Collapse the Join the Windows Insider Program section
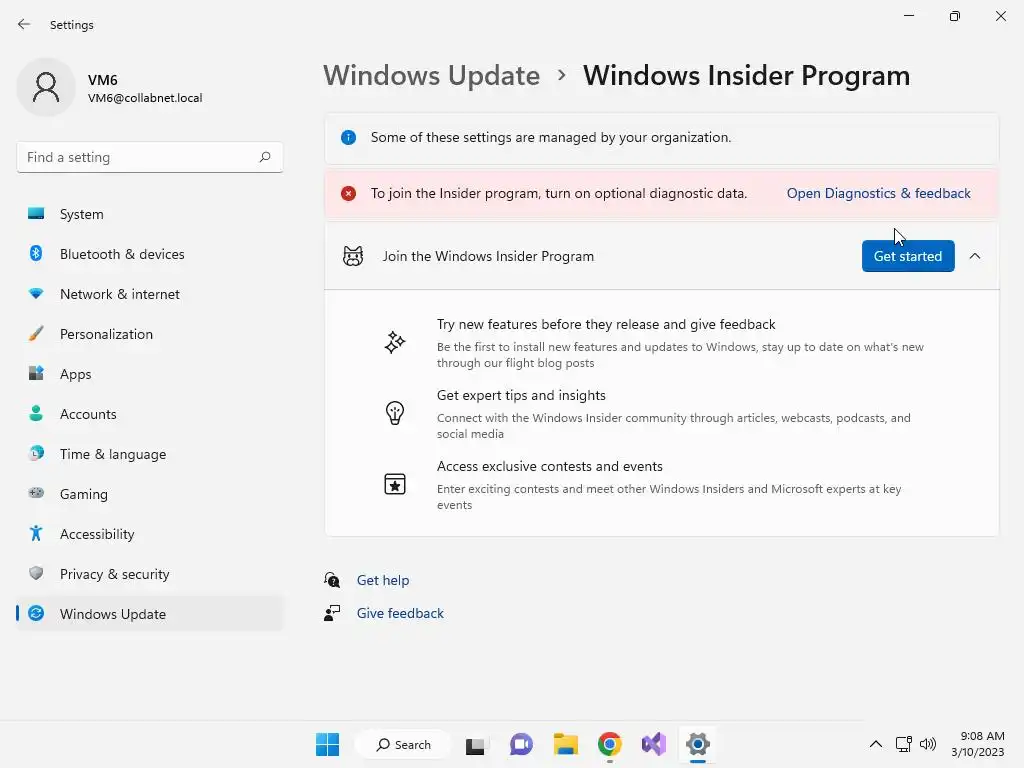 click(x=975, y=256)
